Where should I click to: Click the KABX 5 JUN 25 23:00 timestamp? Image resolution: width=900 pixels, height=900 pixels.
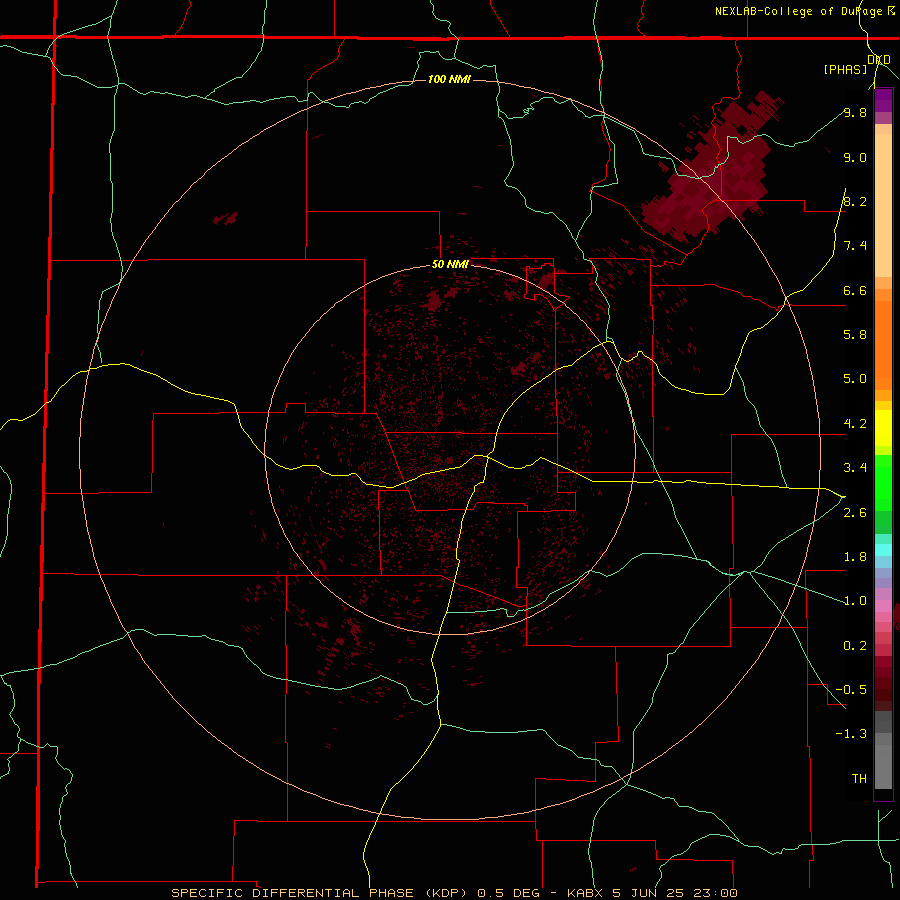(652, 893)
